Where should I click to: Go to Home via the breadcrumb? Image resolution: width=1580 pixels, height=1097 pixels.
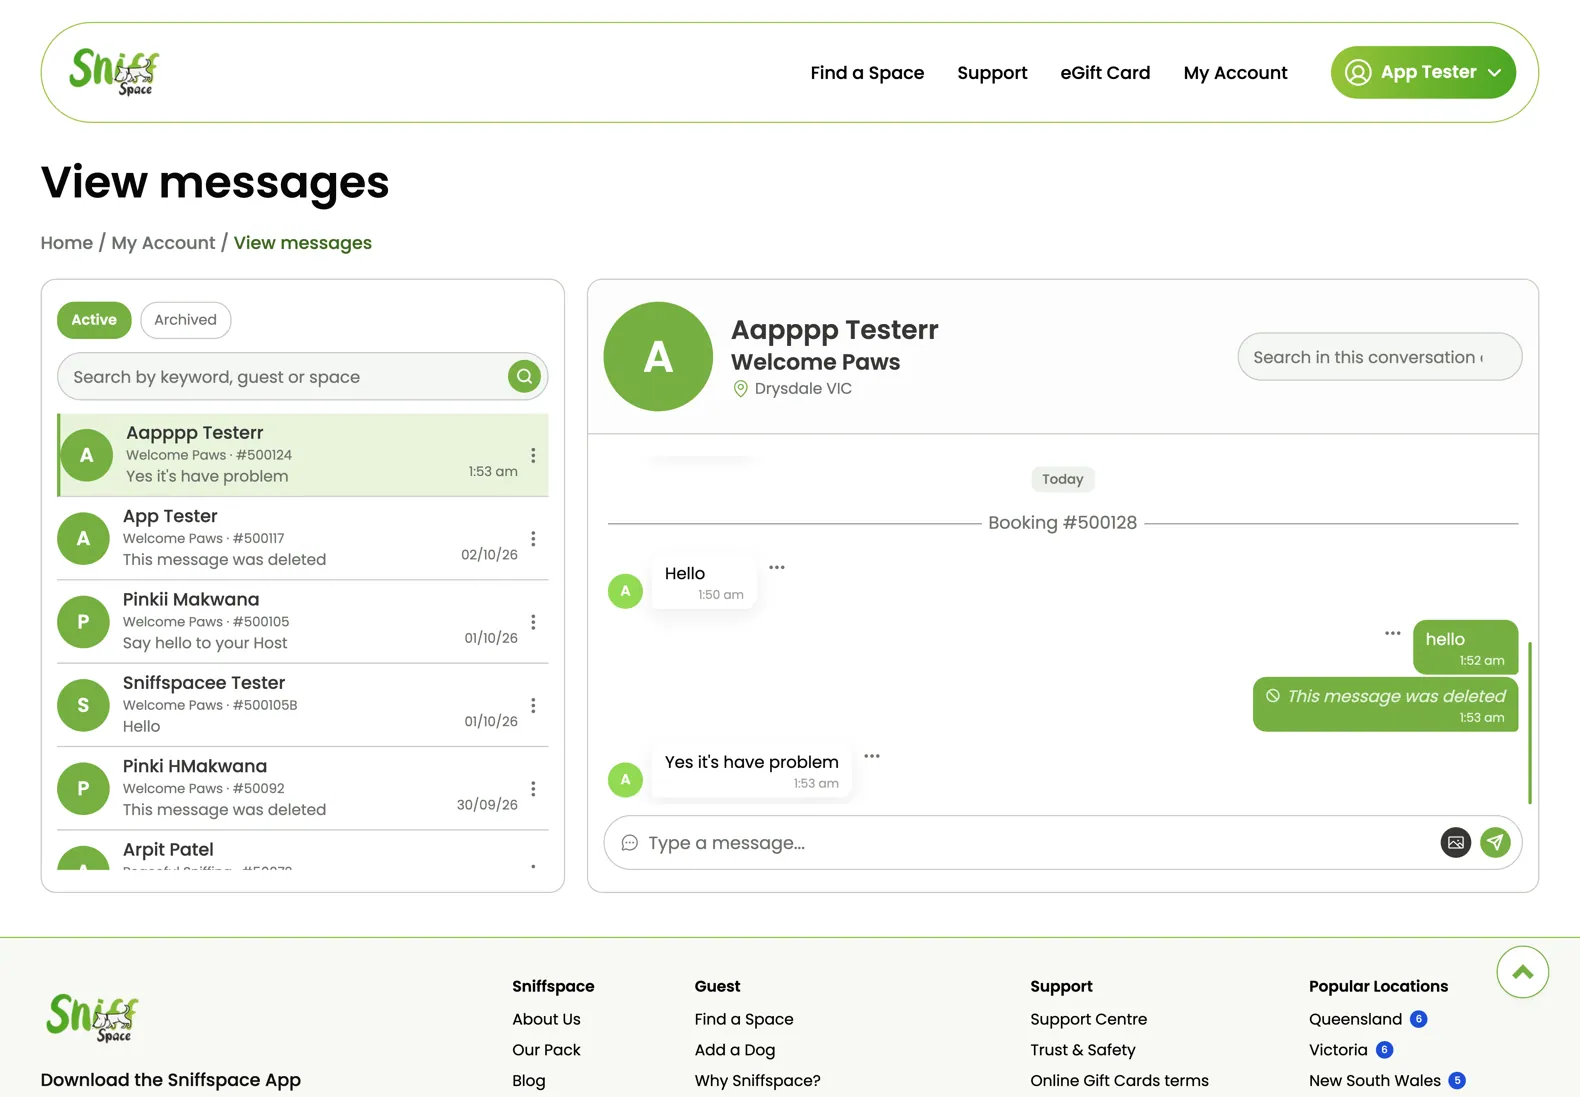pos(67,243)
